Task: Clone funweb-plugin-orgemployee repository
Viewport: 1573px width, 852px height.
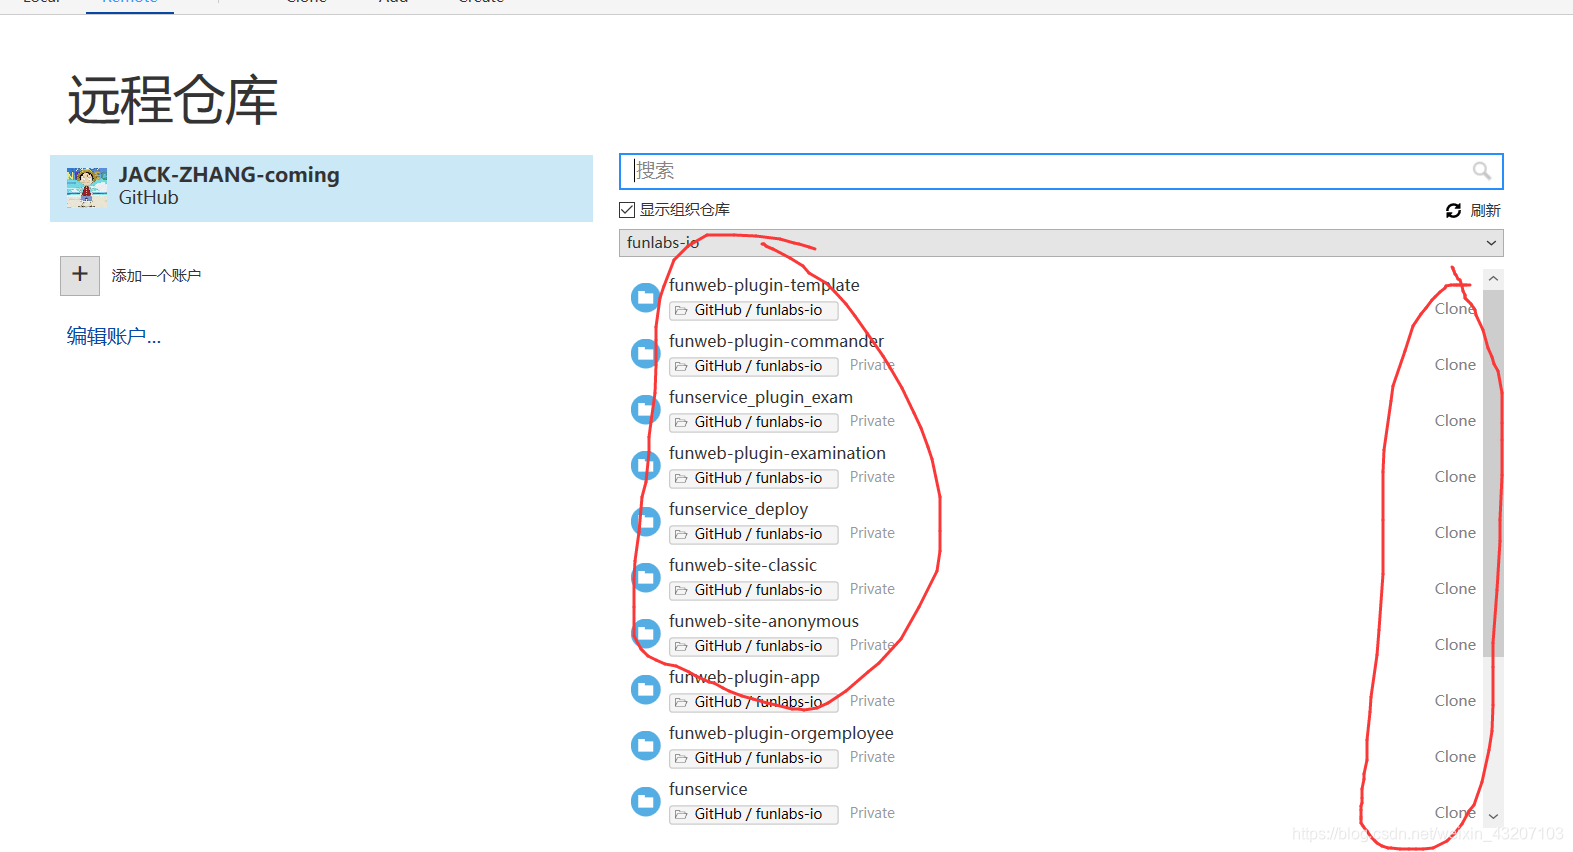Action: point(1455,757)
